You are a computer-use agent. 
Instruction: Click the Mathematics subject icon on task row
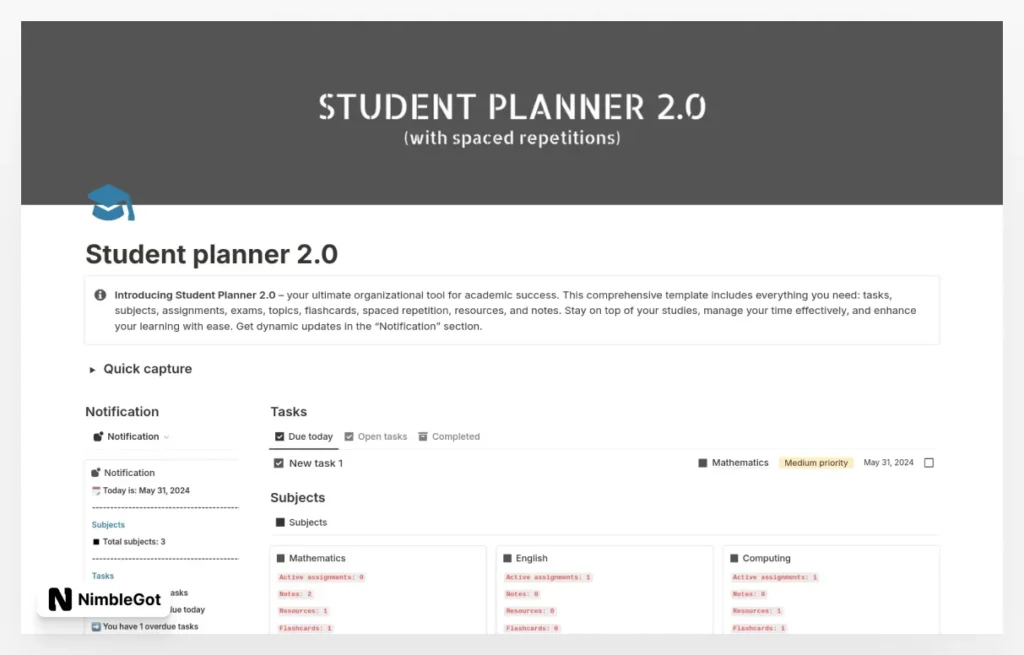click(x=703, y=462)
